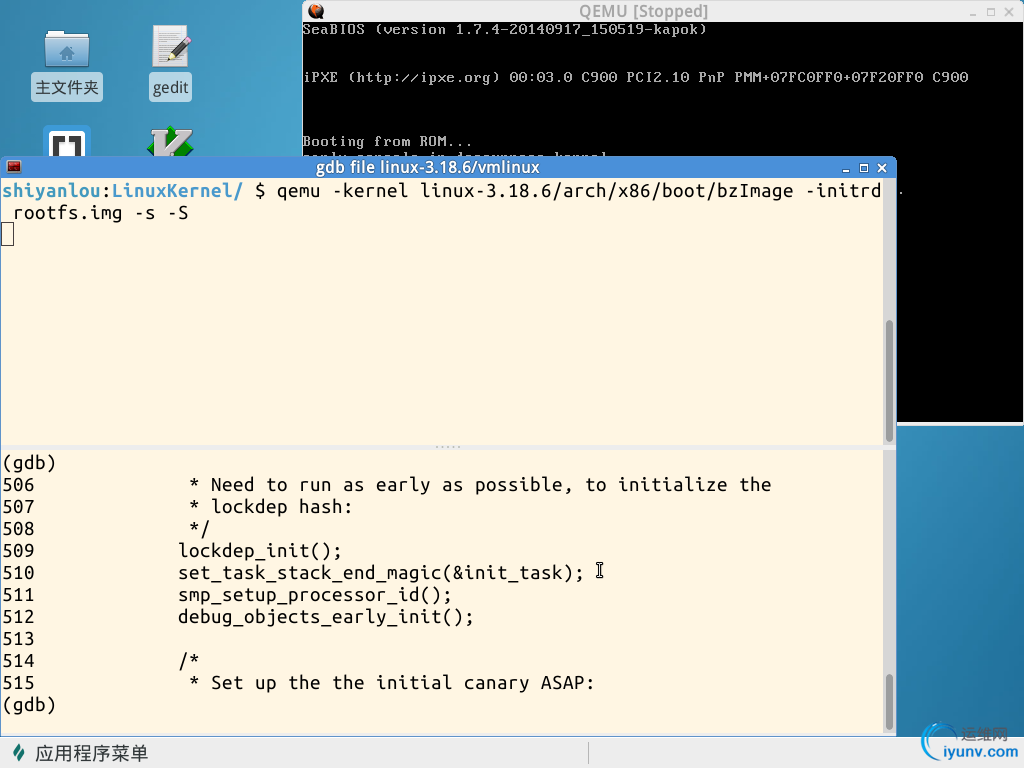This screenshot has width=1024, height=768.
Task: Minimize the gdb terminal window
Action: click(x=846, y=168)
